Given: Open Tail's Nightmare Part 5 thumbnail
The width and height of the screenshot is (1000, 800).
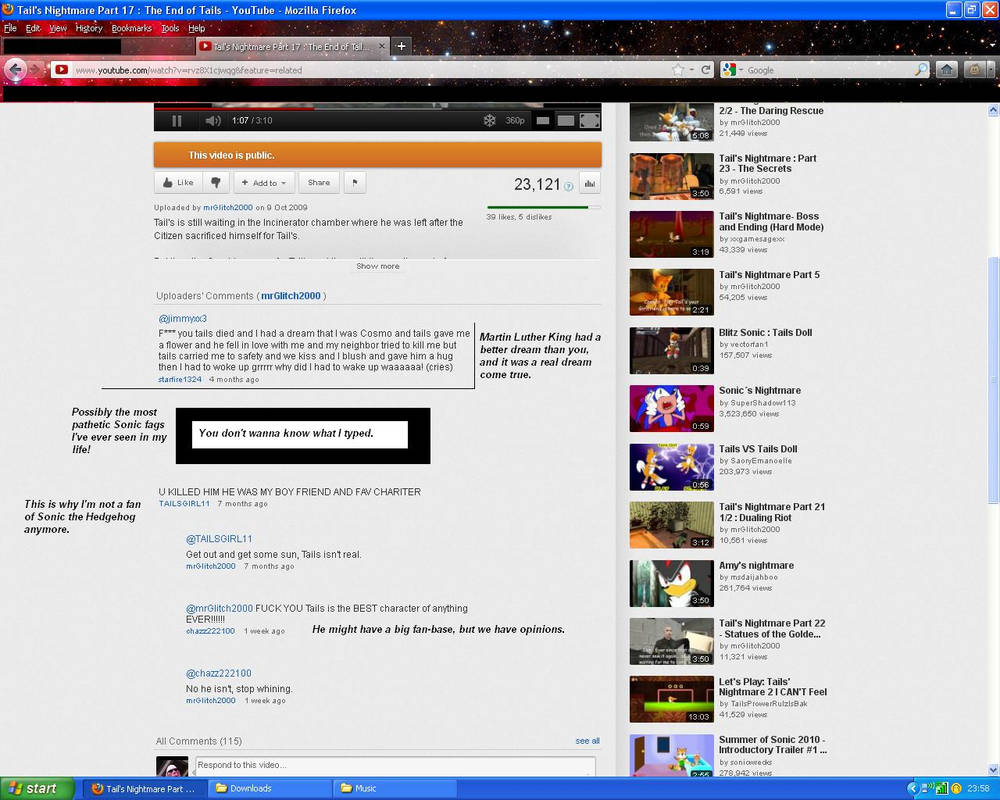Looking at the screenshot, I should [671, 292].
